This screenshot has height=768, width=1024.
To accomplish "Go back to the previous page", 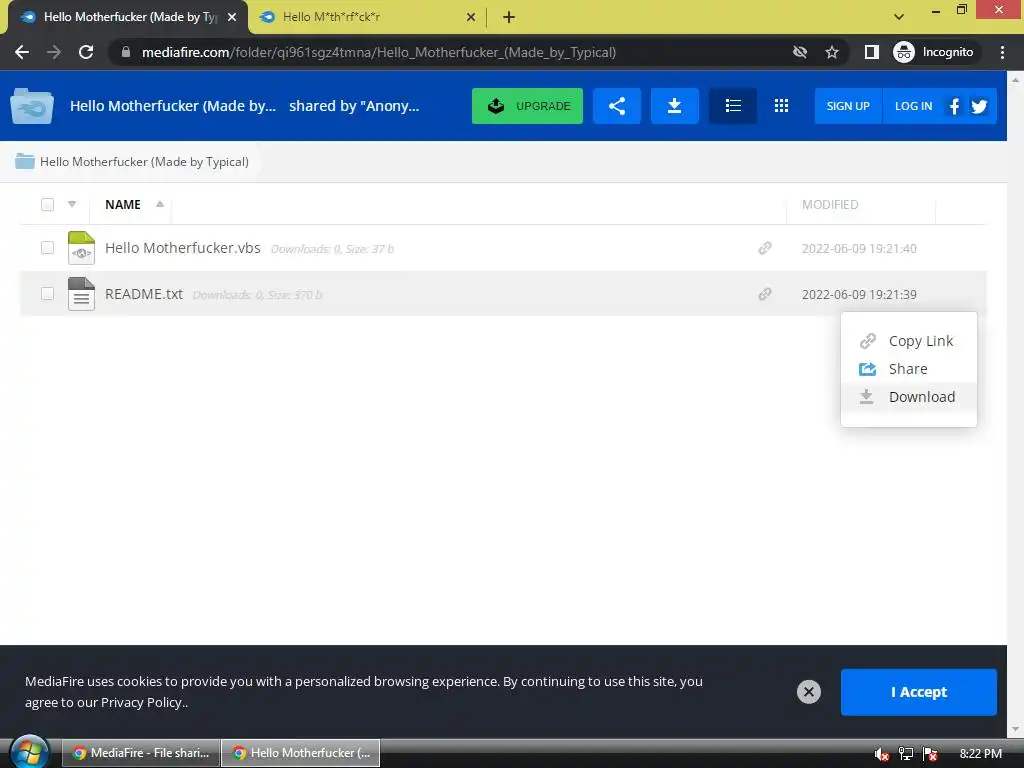I will pyautogui.click(x=22, y=52).
